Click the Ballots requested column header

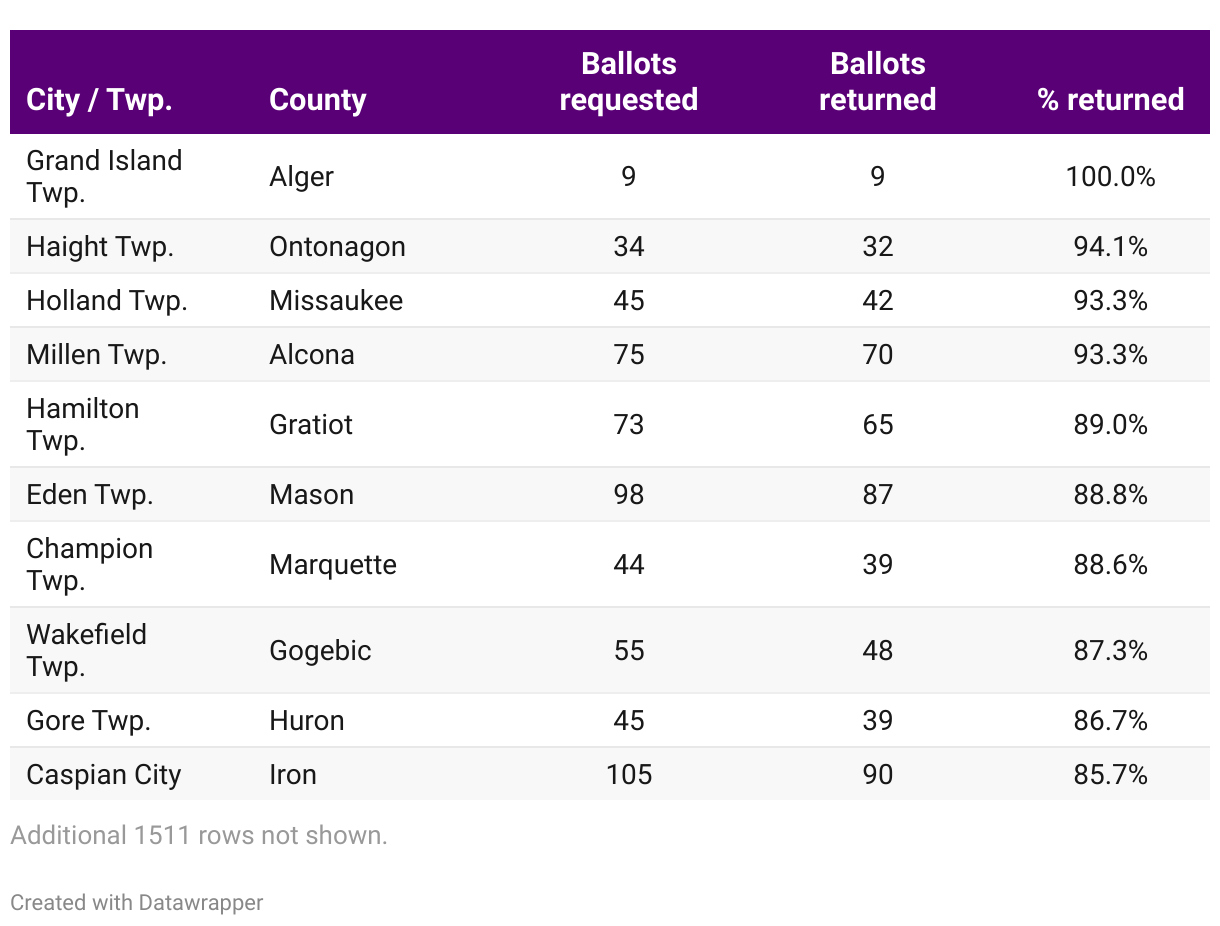628,82
